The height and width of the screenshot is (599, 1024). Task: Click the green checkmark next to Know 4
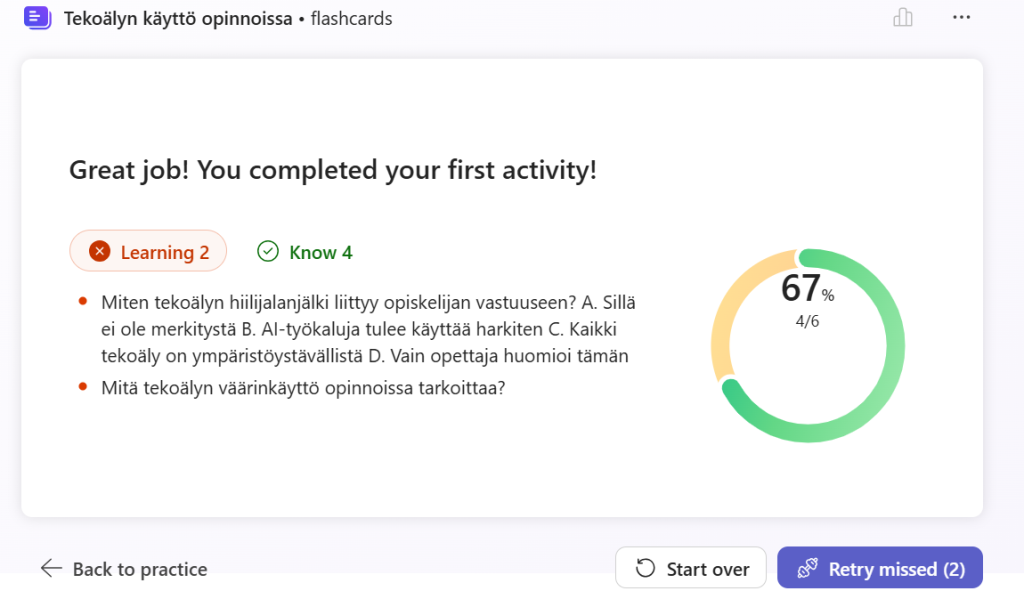(267, 251)
